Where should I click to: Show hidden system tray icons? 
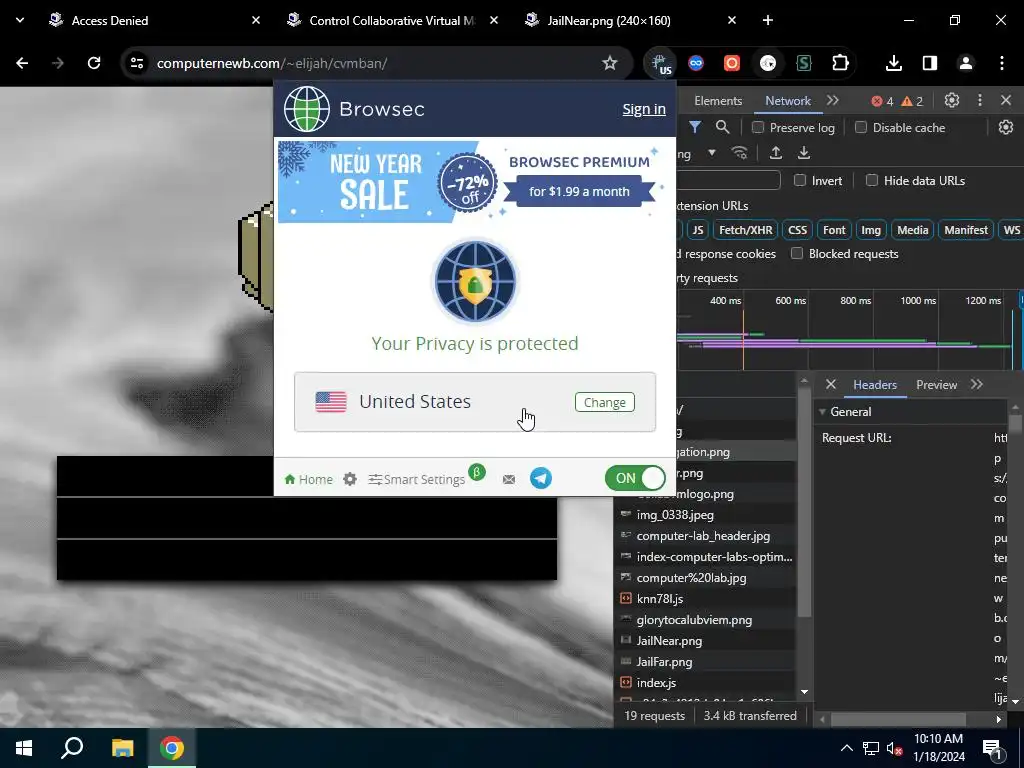click(846, 748)
